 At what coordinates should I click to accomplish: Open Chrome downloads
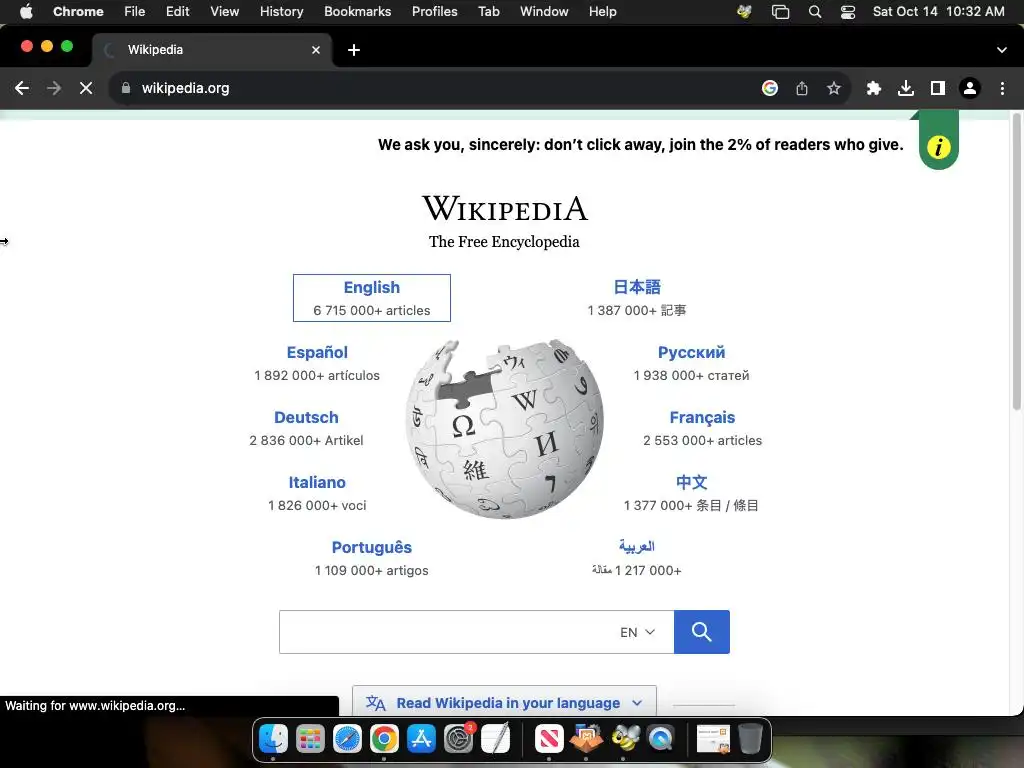(906, 88)
